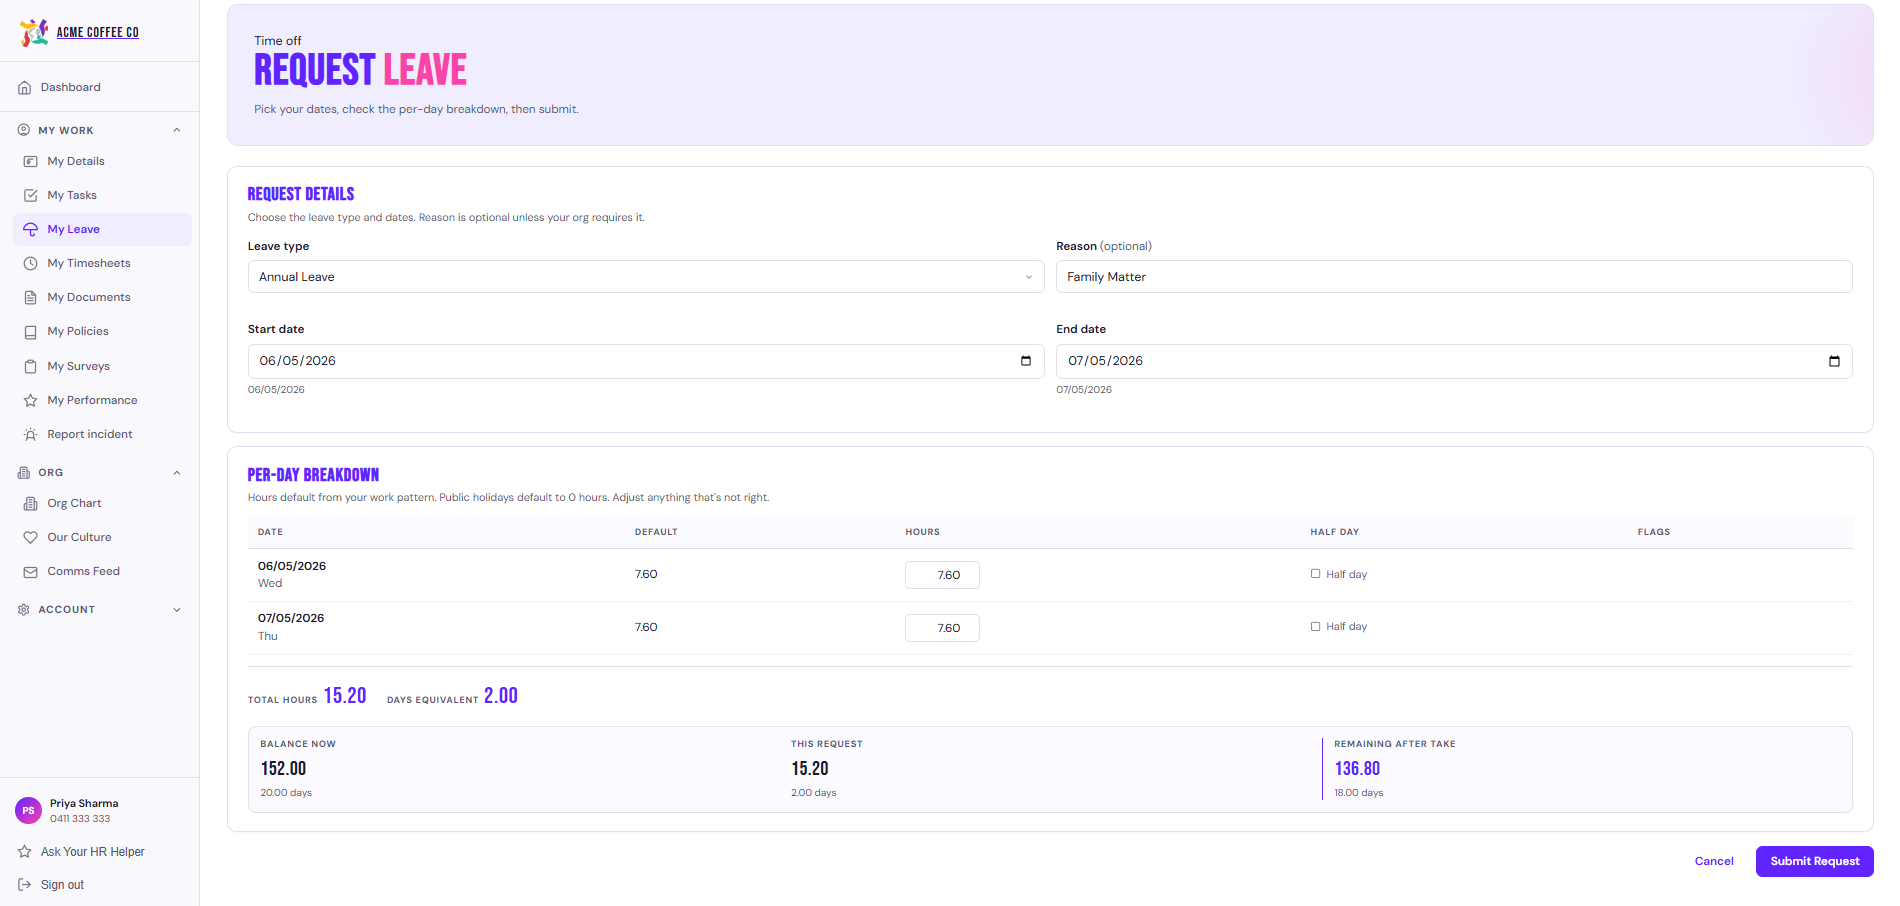Click the Comms Feed envelope icon
Image resolution: width=1900 pixels, height=906 pixels.
31,571
